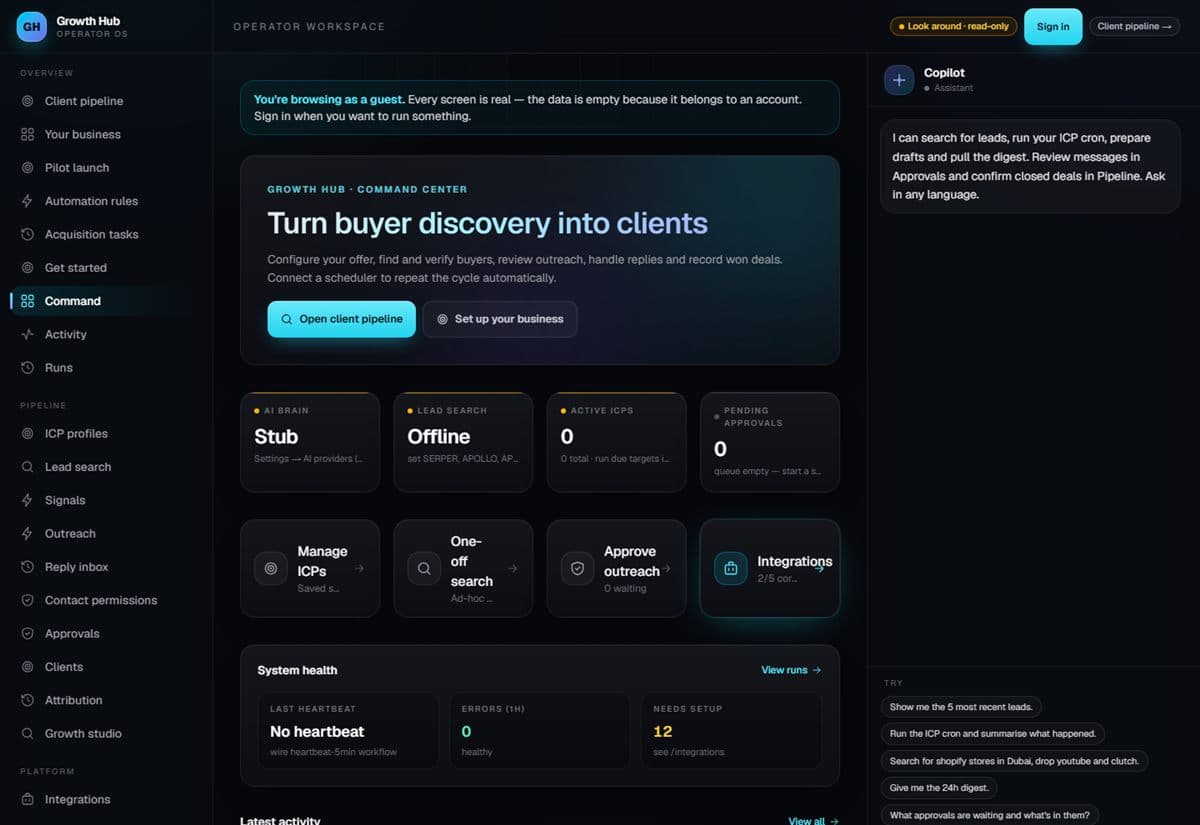Image resolution: width=1200 pixels, height=825 pixels.
Task: Click the Reply inbox clock icon
Action: pos(28,567)
